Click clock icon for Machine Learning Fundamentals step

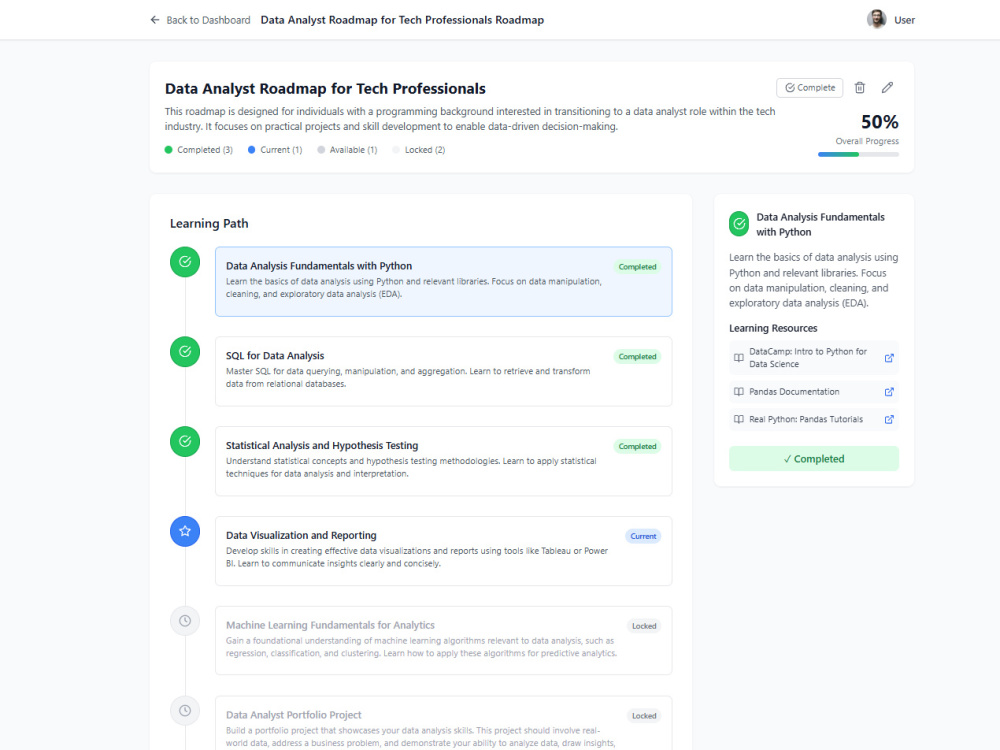click(185, 621)
